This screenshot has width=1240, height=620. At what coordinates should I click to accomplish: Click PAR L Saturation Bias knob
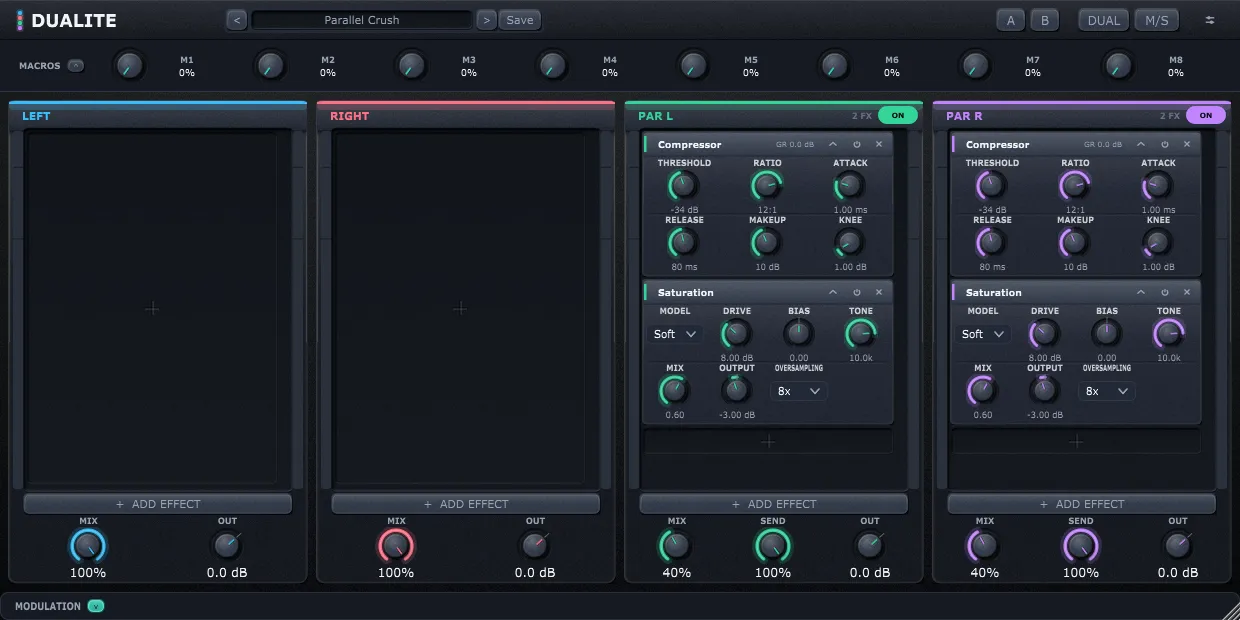[x=799, y=334]
